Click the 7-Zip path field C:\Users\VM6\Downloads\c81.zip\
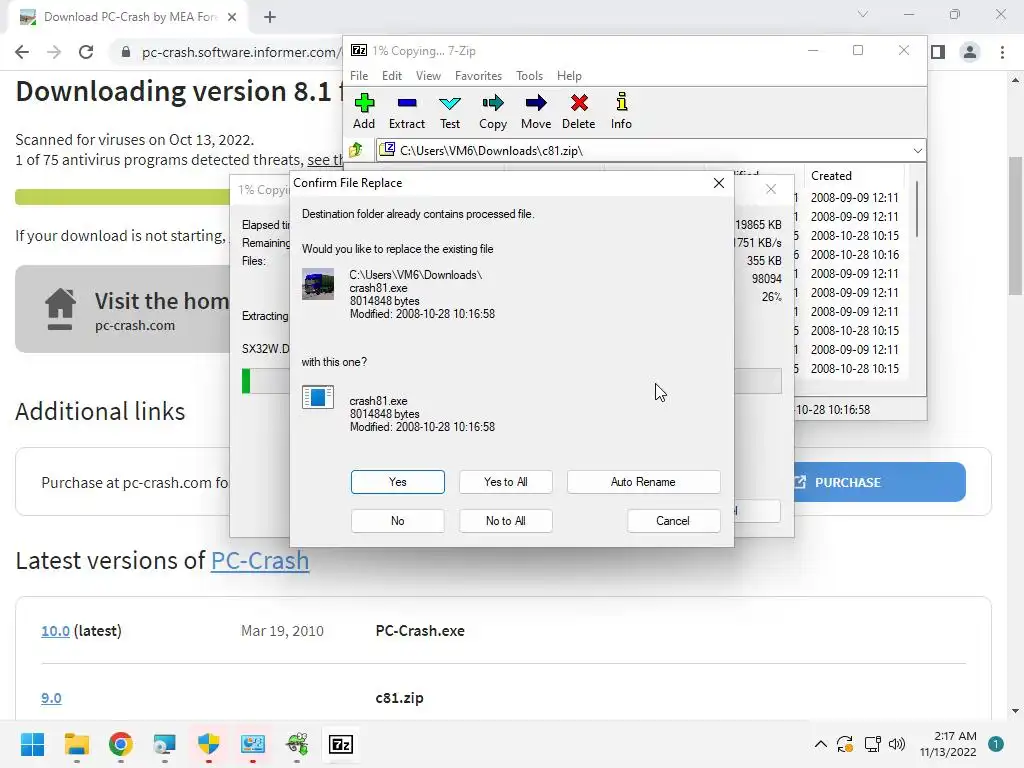This screenshot has width=1024, height=768. pyautogui.click(x=650, y=150)
